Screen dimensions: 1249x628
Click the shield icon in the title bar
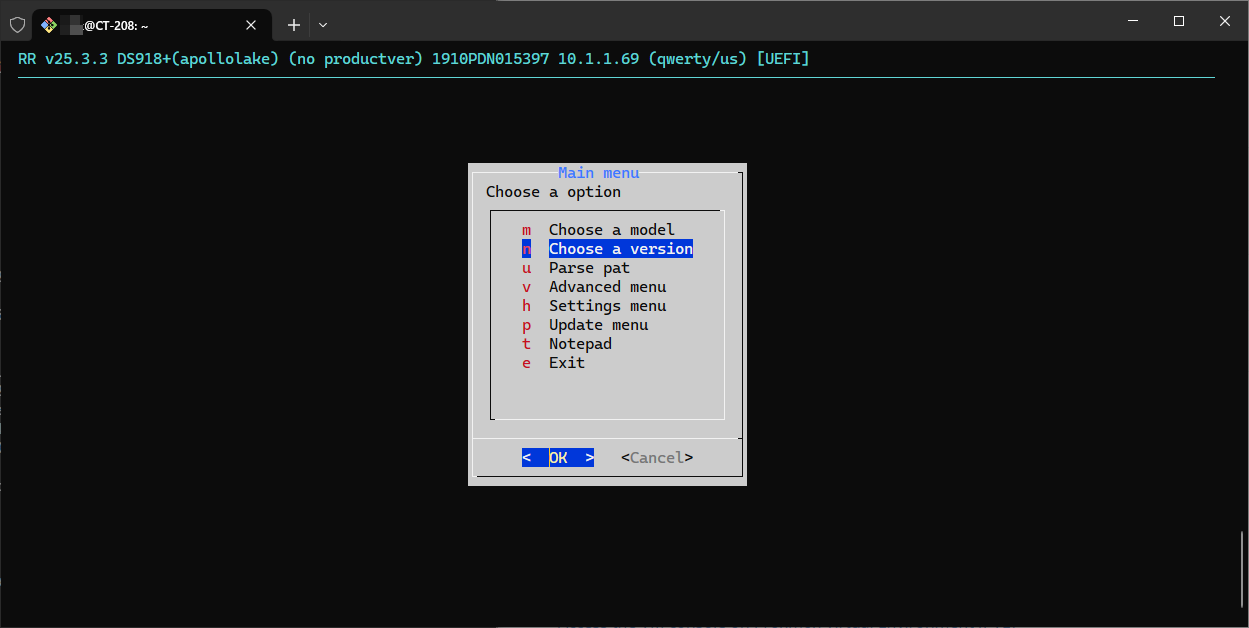point(17,24)
